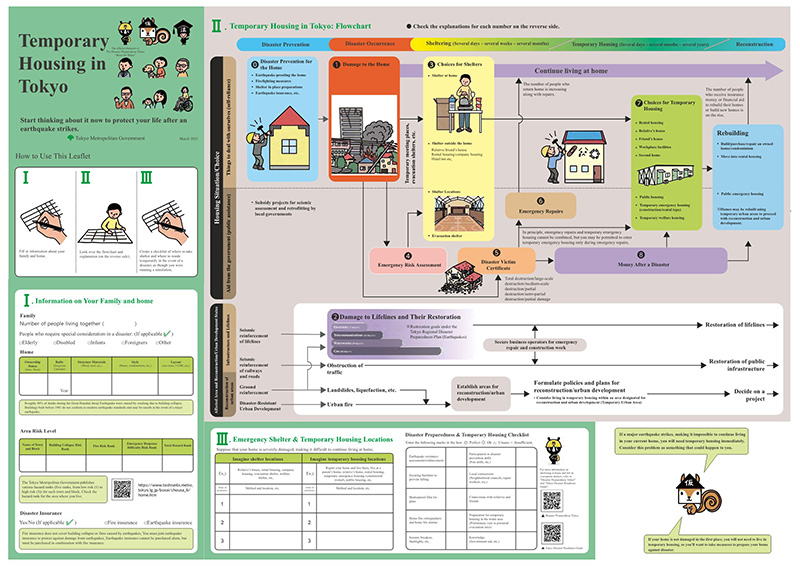Tick the Other checkbox under Family
The width and height of the screenshot is (800, 566).
157,343
